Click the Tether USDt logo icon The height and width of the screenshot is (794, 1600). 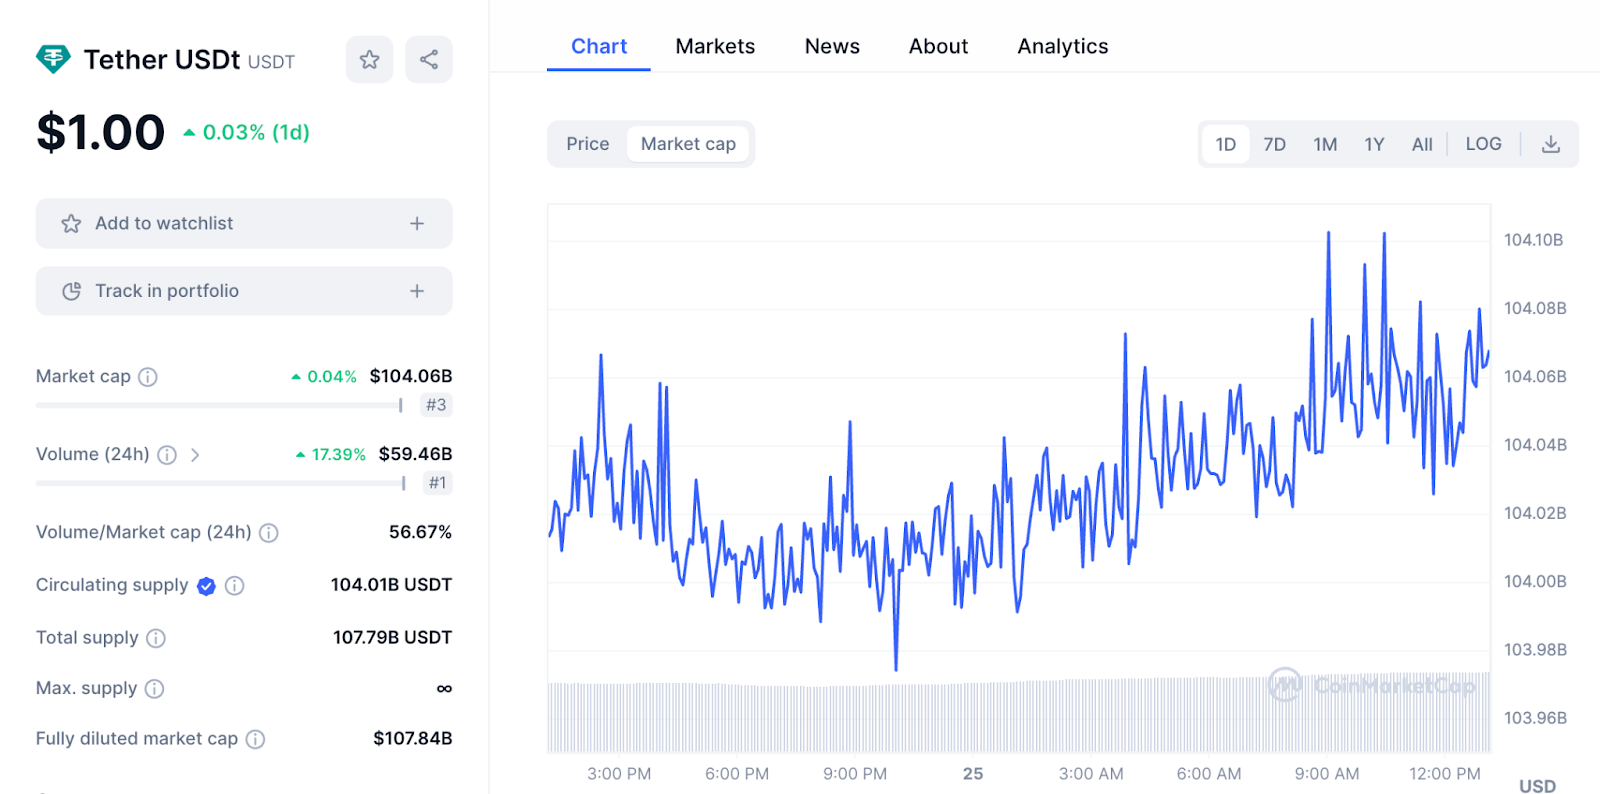click(53, 59)
